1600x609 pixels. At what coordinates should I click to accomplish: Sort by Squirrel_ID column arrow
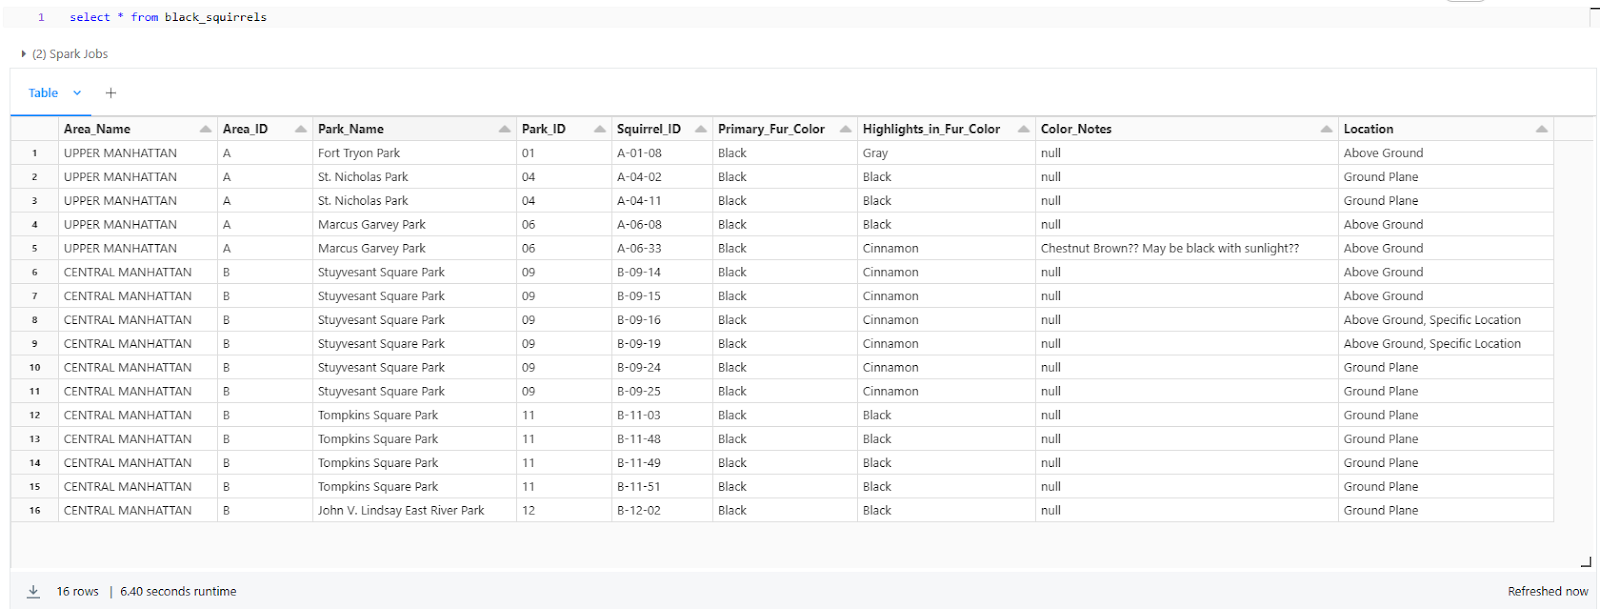[x=701, y=129]
